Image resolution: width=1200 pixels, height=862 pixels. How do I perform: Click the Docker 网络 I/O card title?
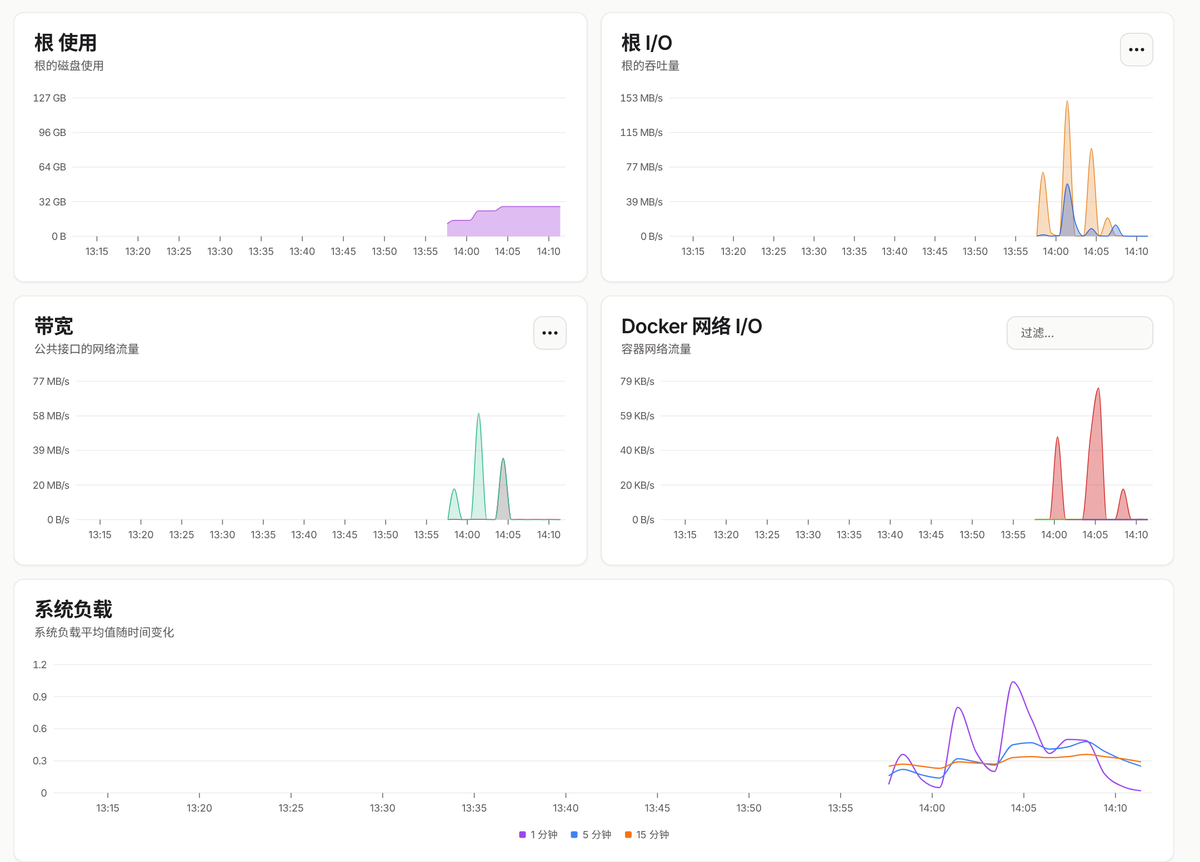coord(692,326)
